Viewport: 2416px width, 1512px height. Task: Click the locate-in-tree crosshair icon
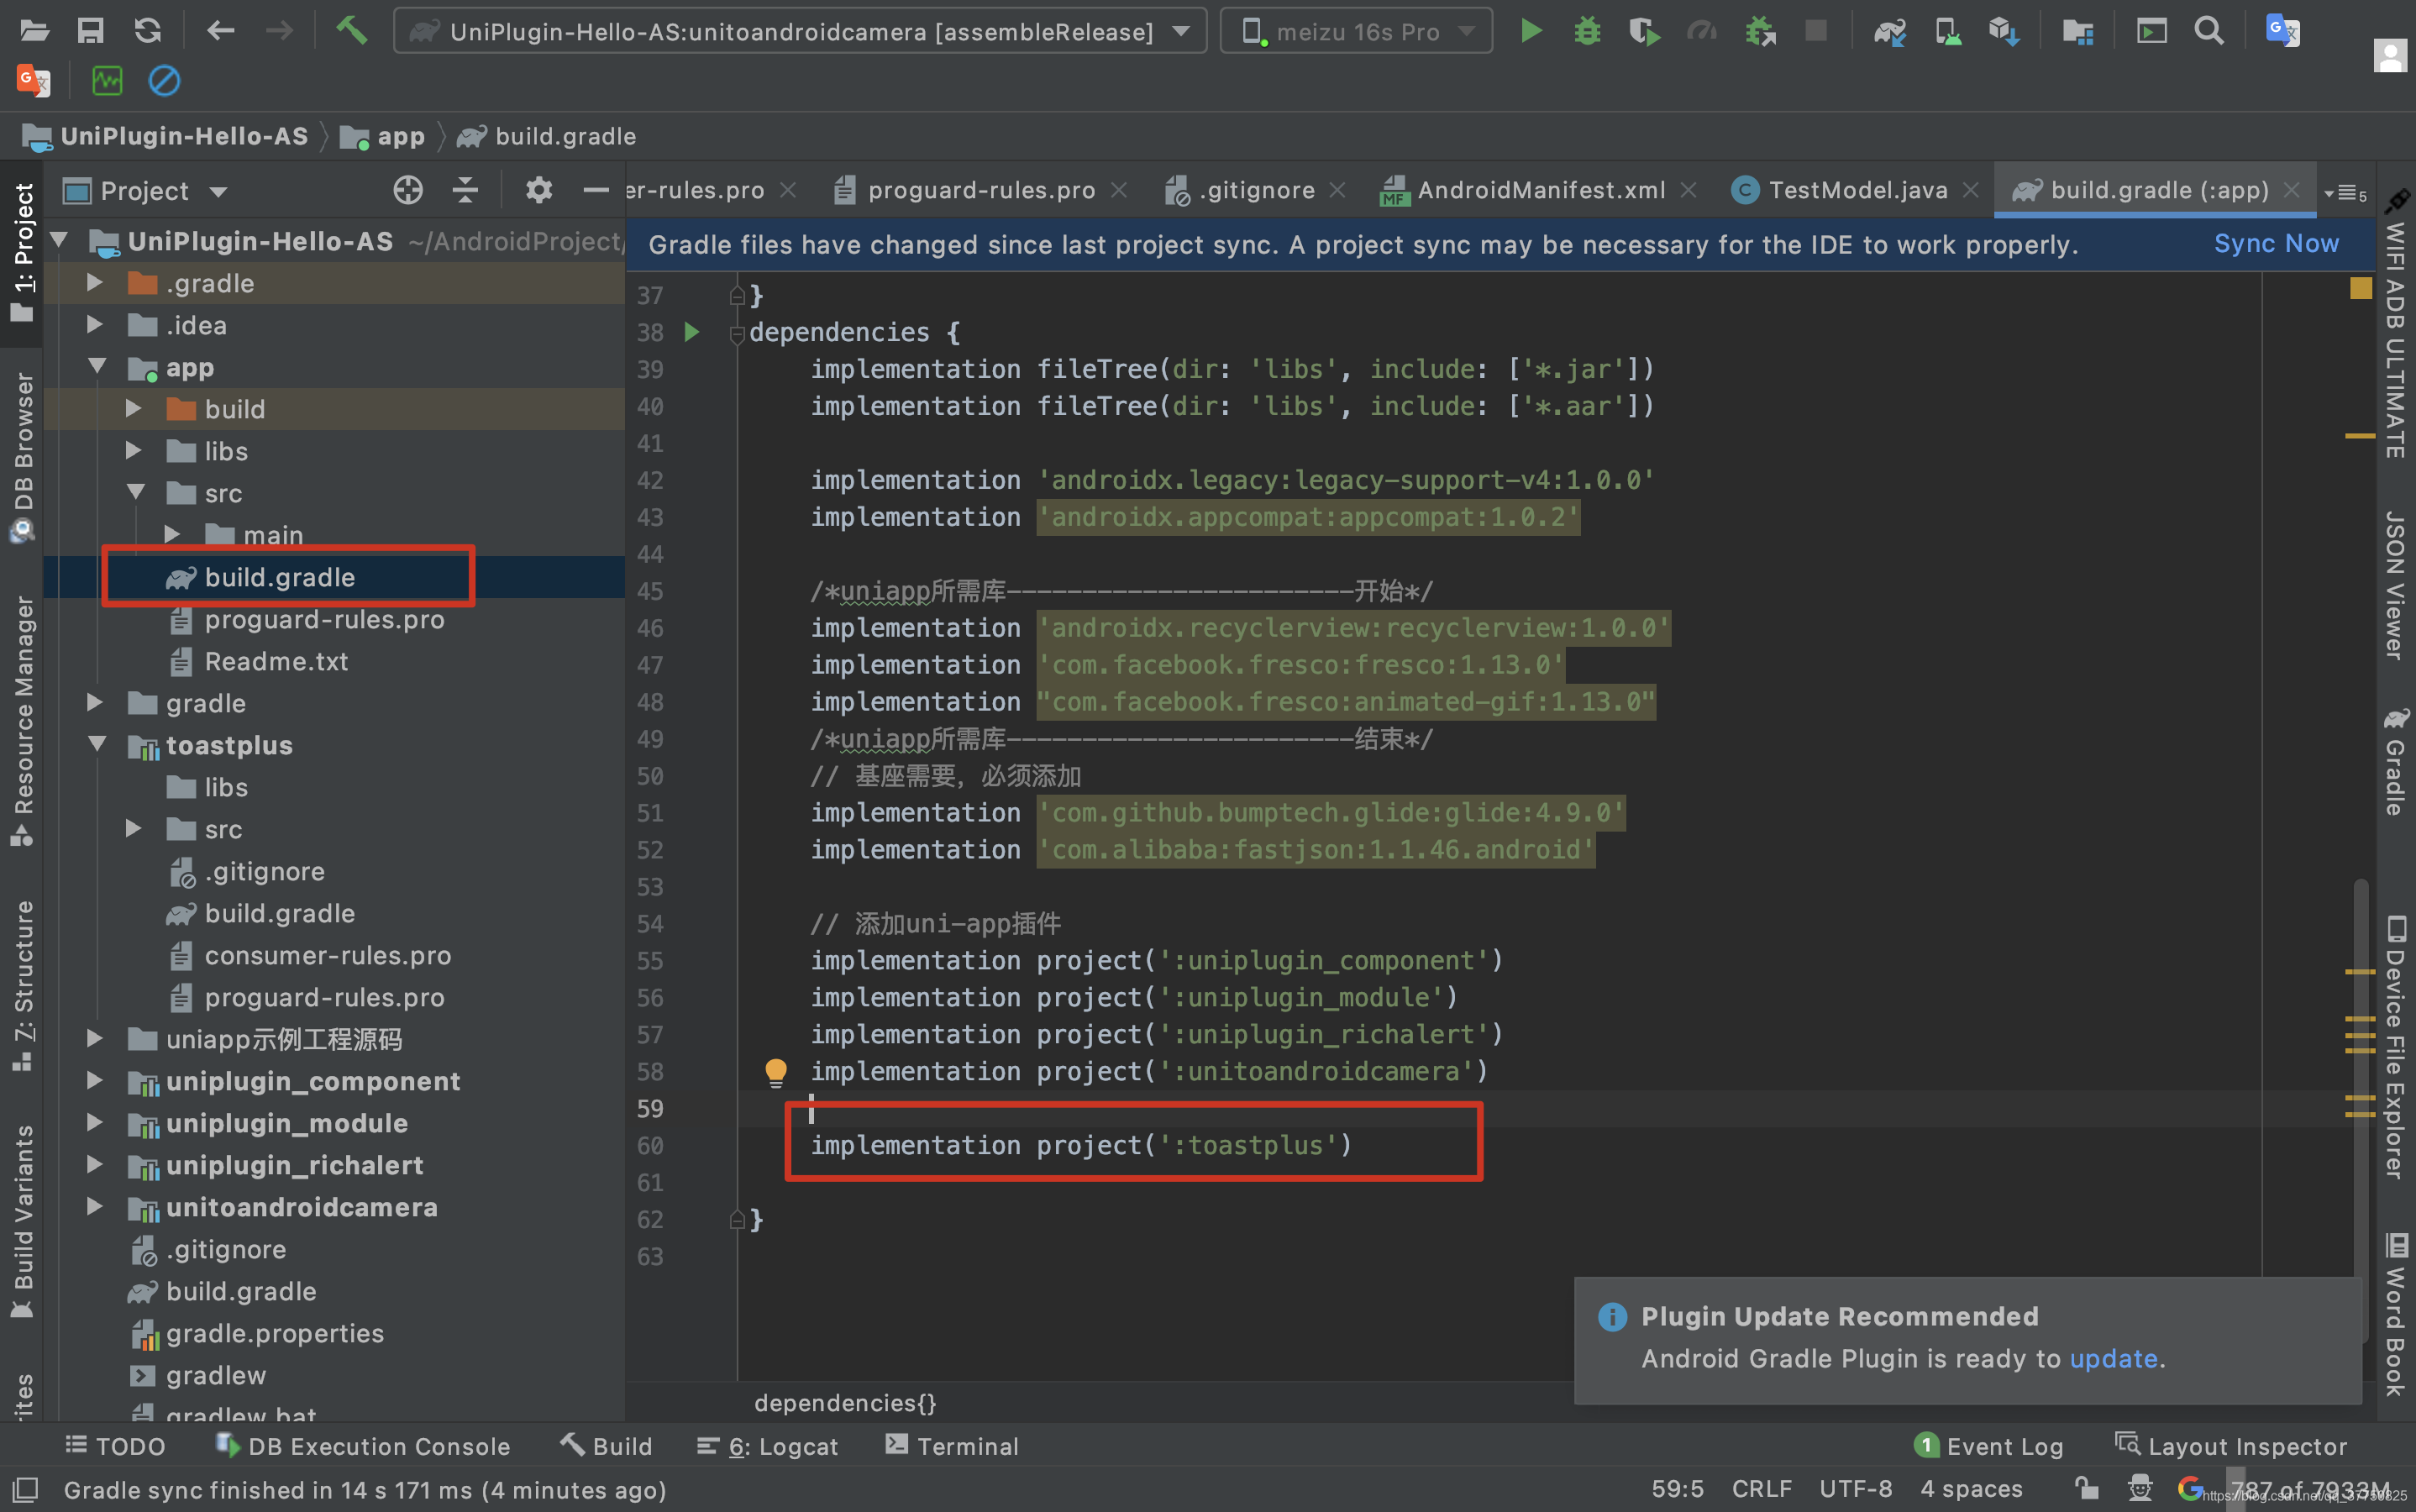point(407,190)
